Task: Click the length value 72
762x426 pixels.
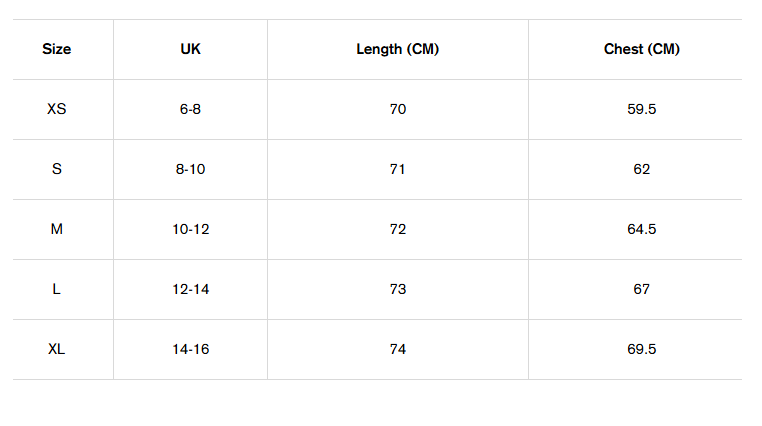Action: 397,229
